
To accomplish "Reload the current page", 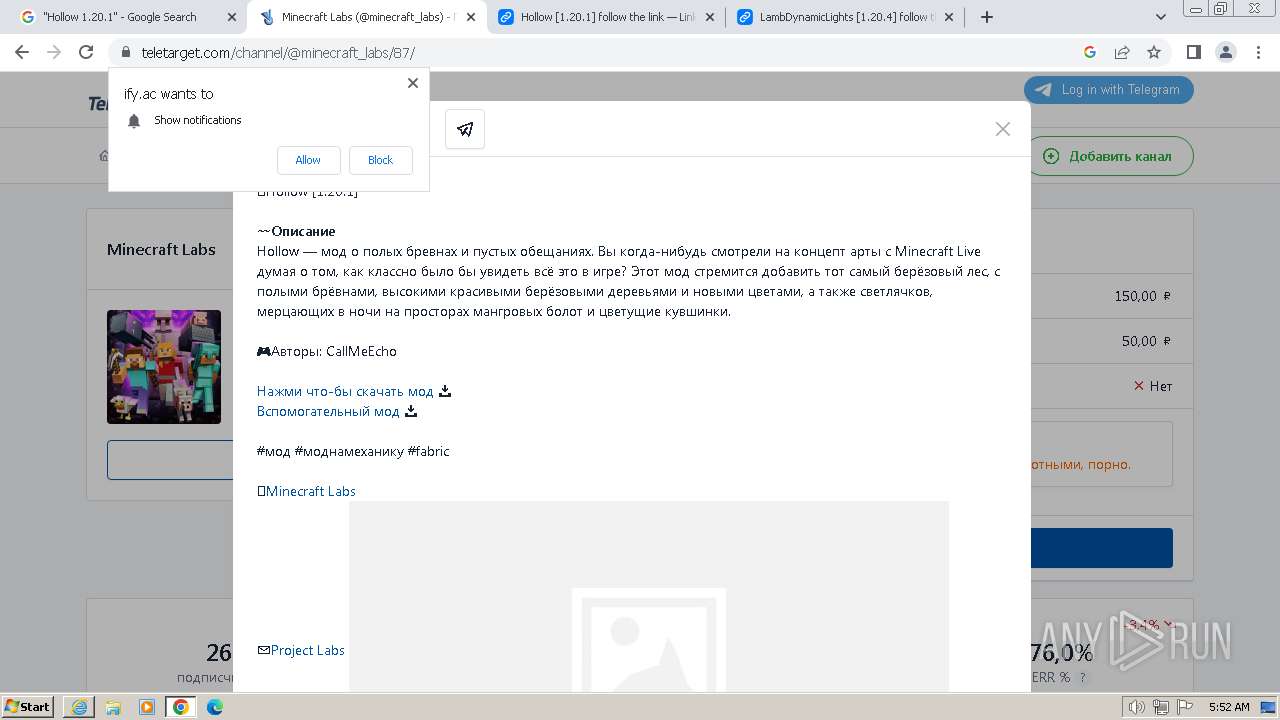I will click(x=86, y=53).
